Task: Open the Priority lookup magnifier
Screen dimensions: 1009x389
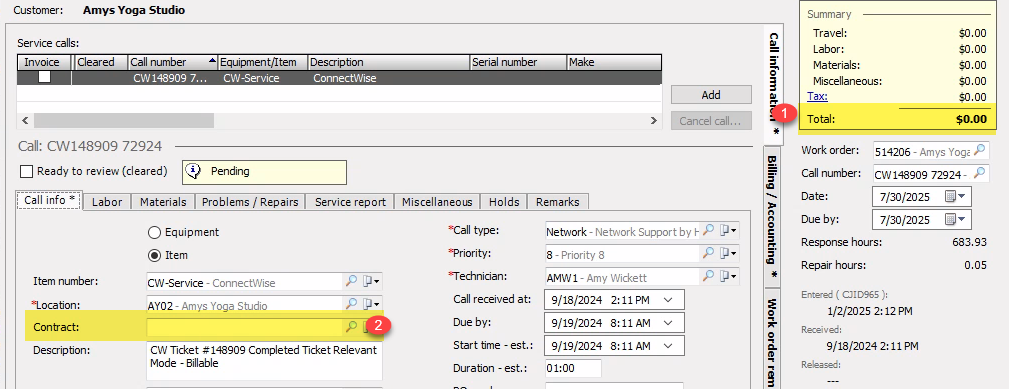Action: click(708, 253)
